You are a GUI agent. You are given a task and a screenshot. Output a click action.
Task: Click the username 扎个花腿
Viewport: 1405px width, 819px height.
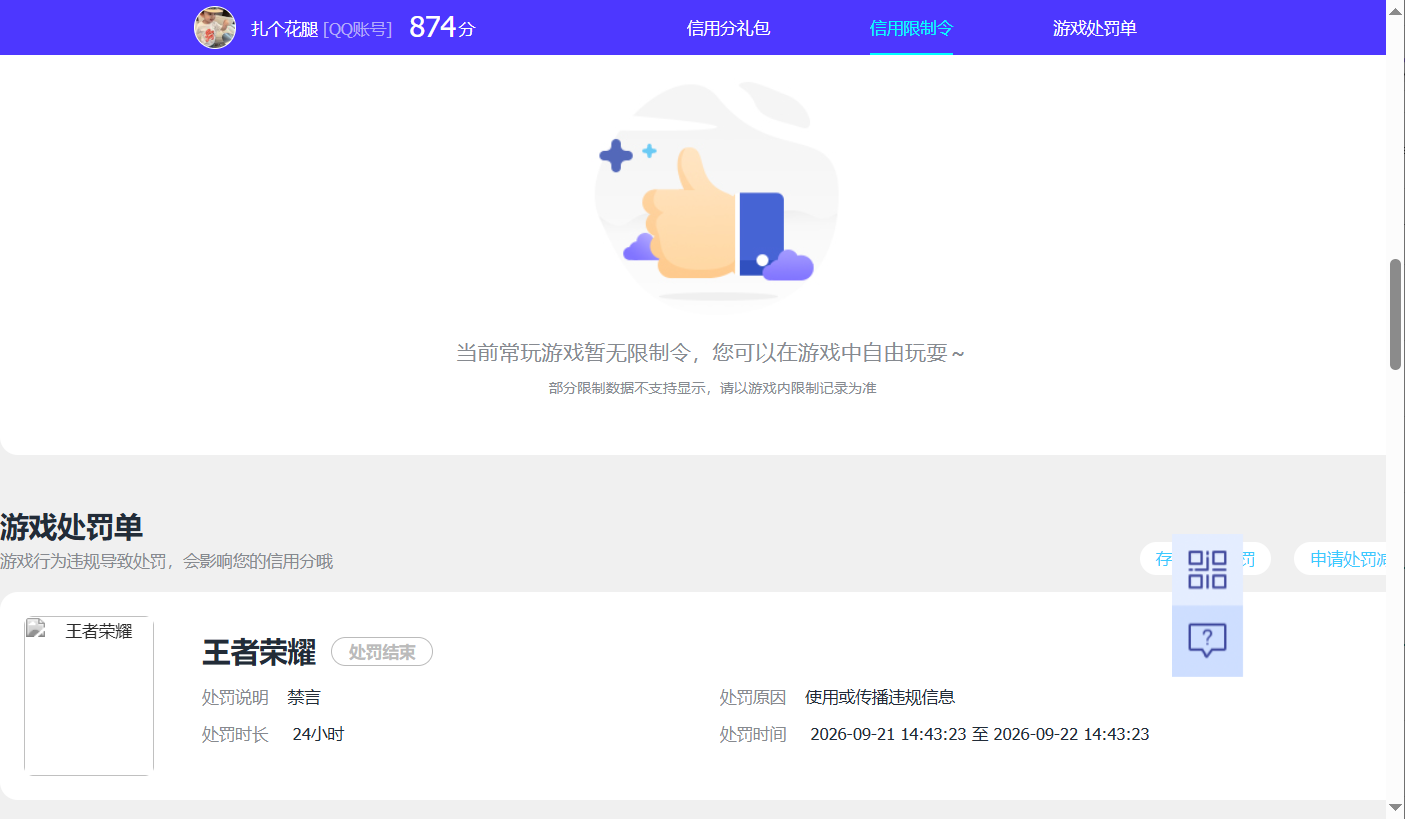click(284, 29)
